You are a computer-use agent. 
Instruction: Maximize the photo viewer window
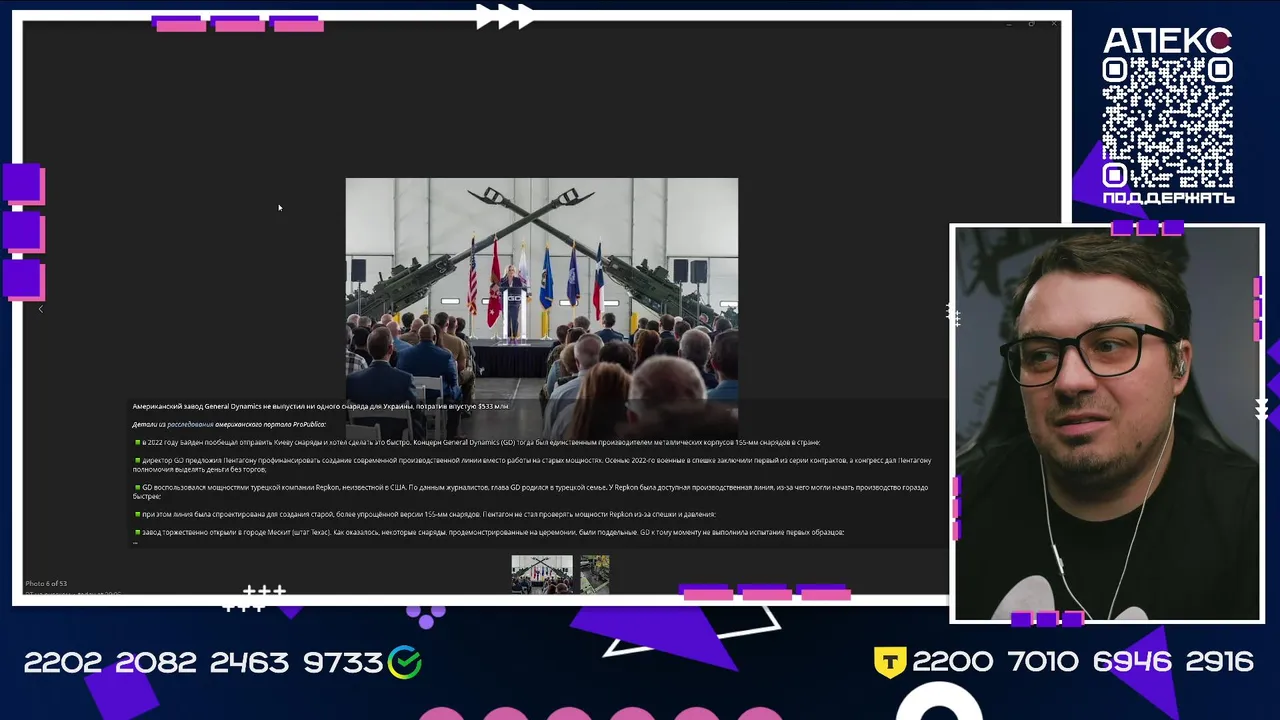click(1031, 23)
